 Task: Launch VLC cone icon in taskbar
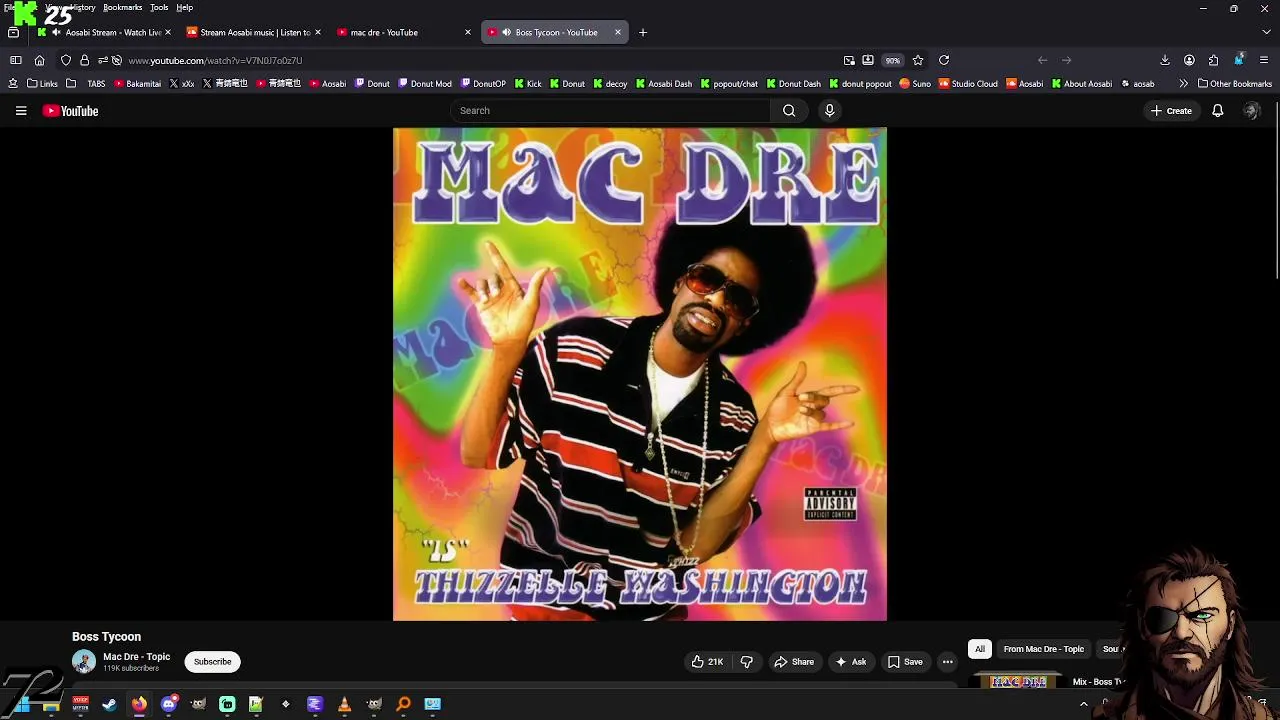pos(344,704)
